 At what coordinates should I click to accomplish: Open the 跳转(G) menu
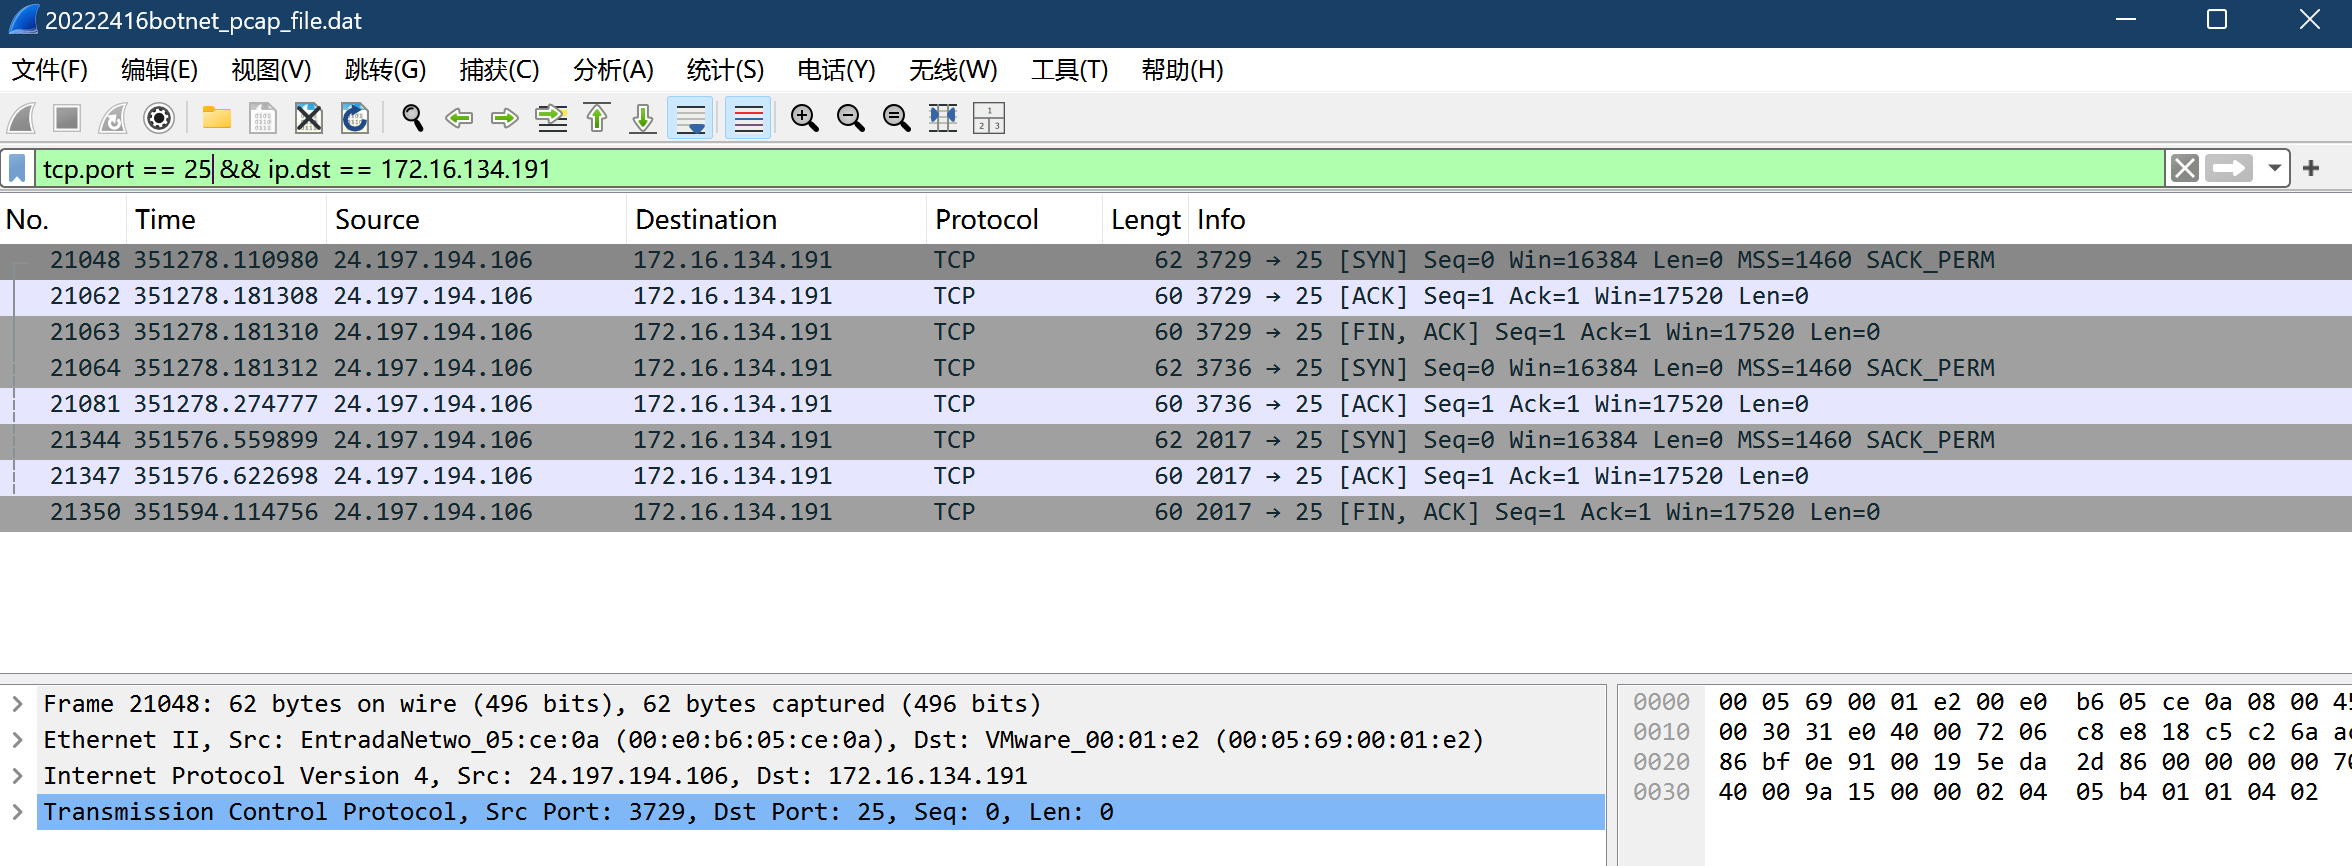[385, 70]
